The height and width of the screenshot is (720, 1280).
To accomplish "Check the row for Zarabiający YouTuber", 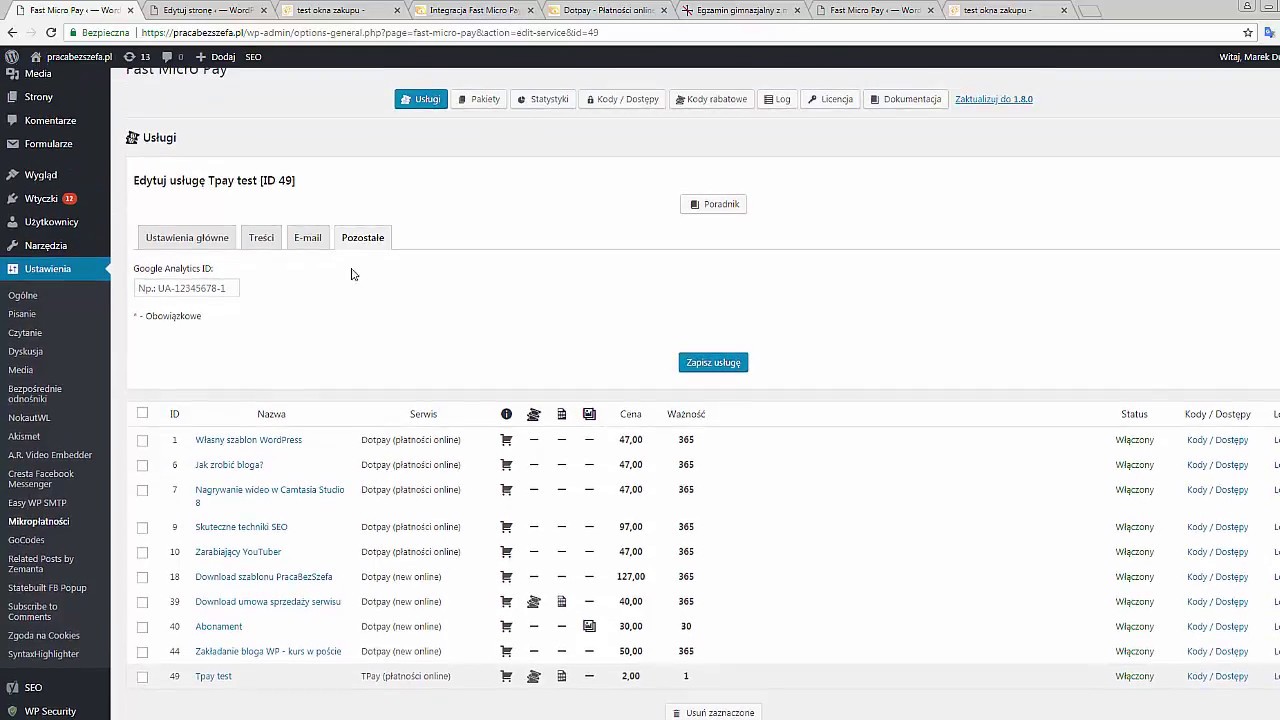I will (x=142, y=552).
